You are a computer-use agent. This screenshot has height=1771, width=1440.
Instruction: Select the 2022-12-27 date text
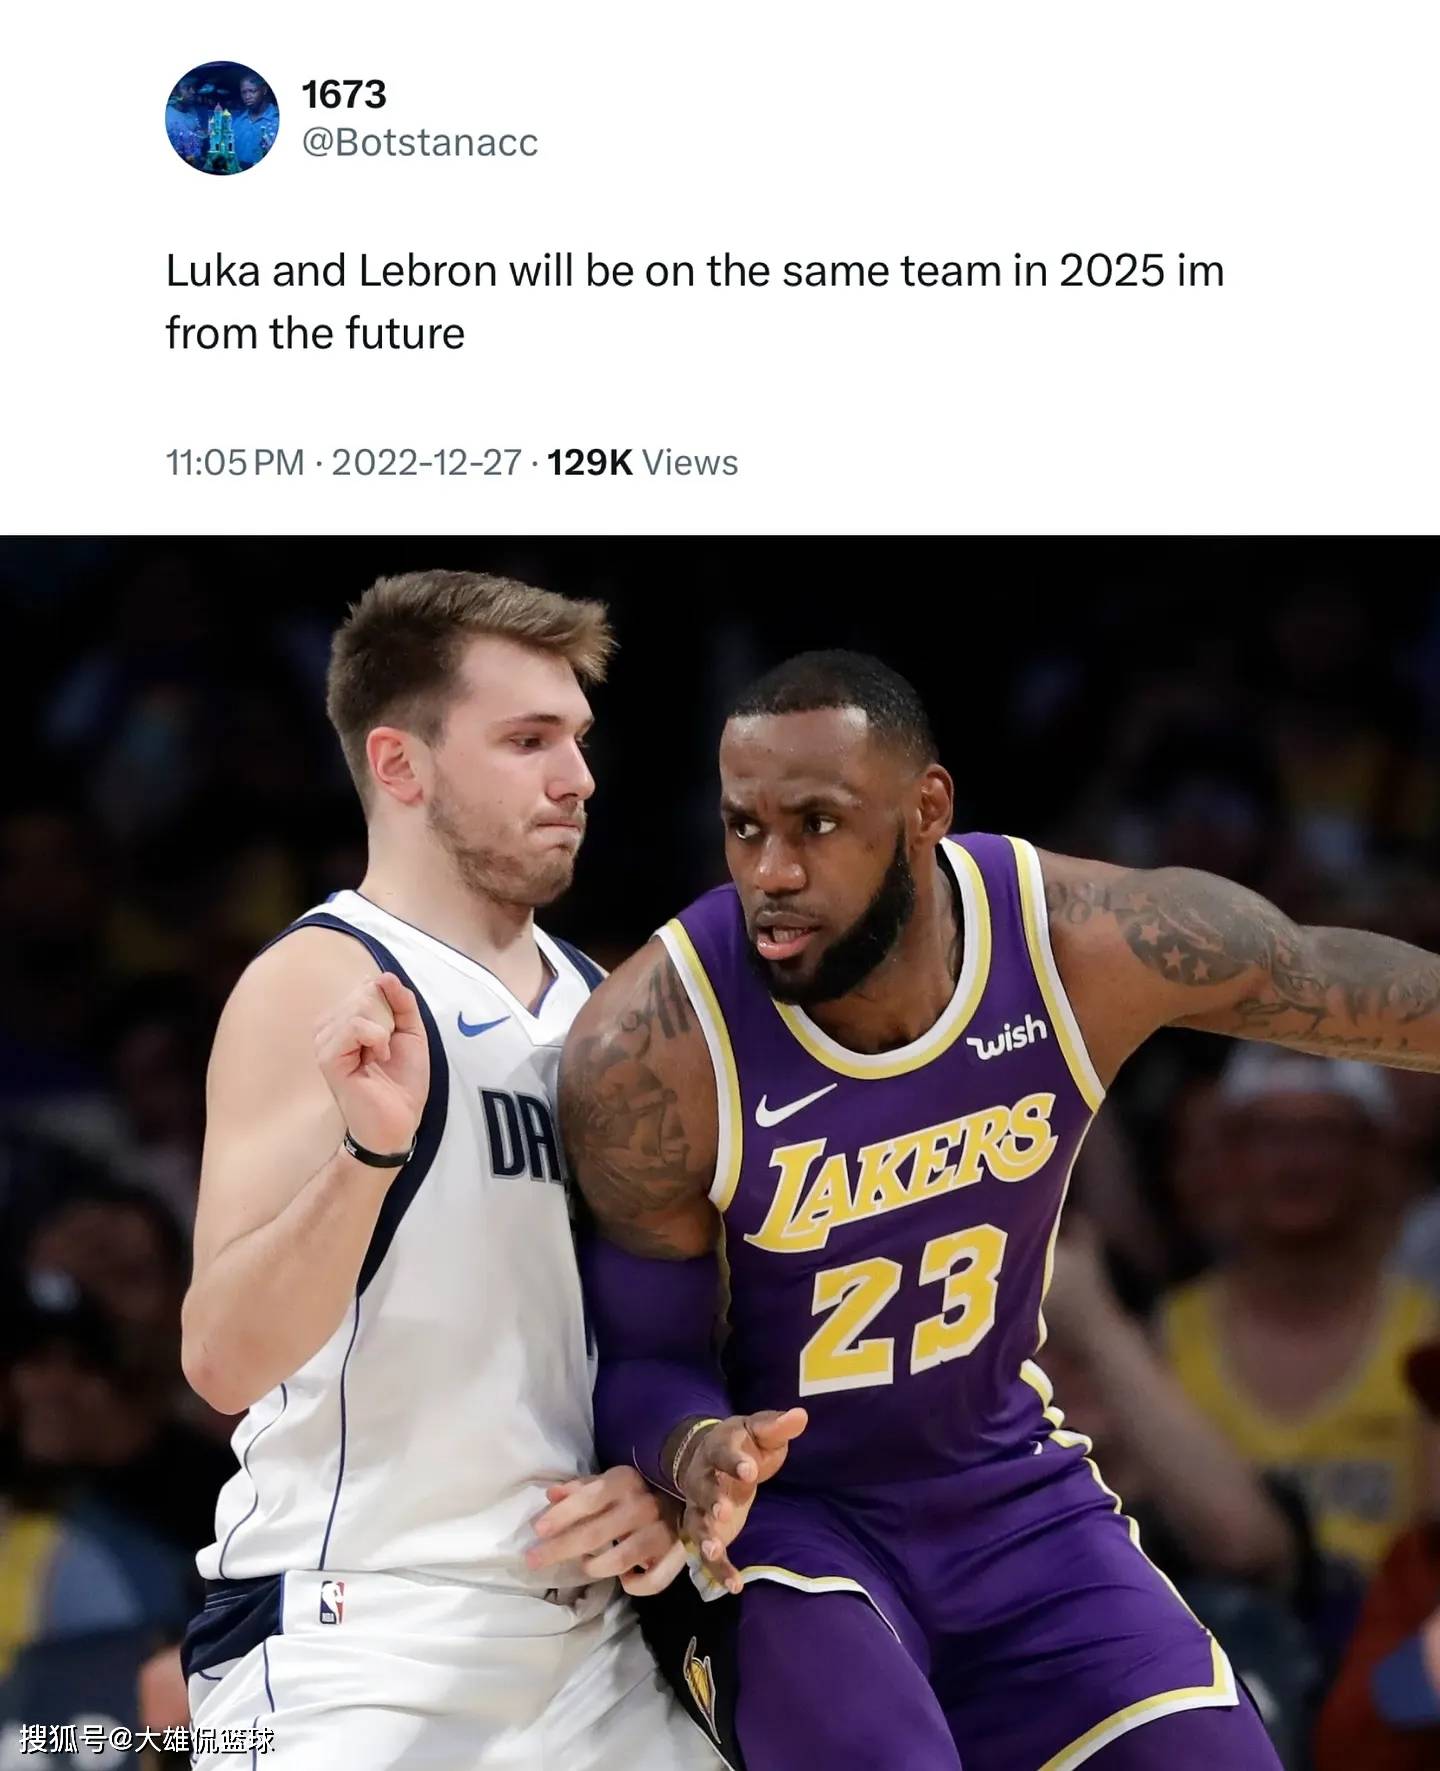[x=426, y=462]
